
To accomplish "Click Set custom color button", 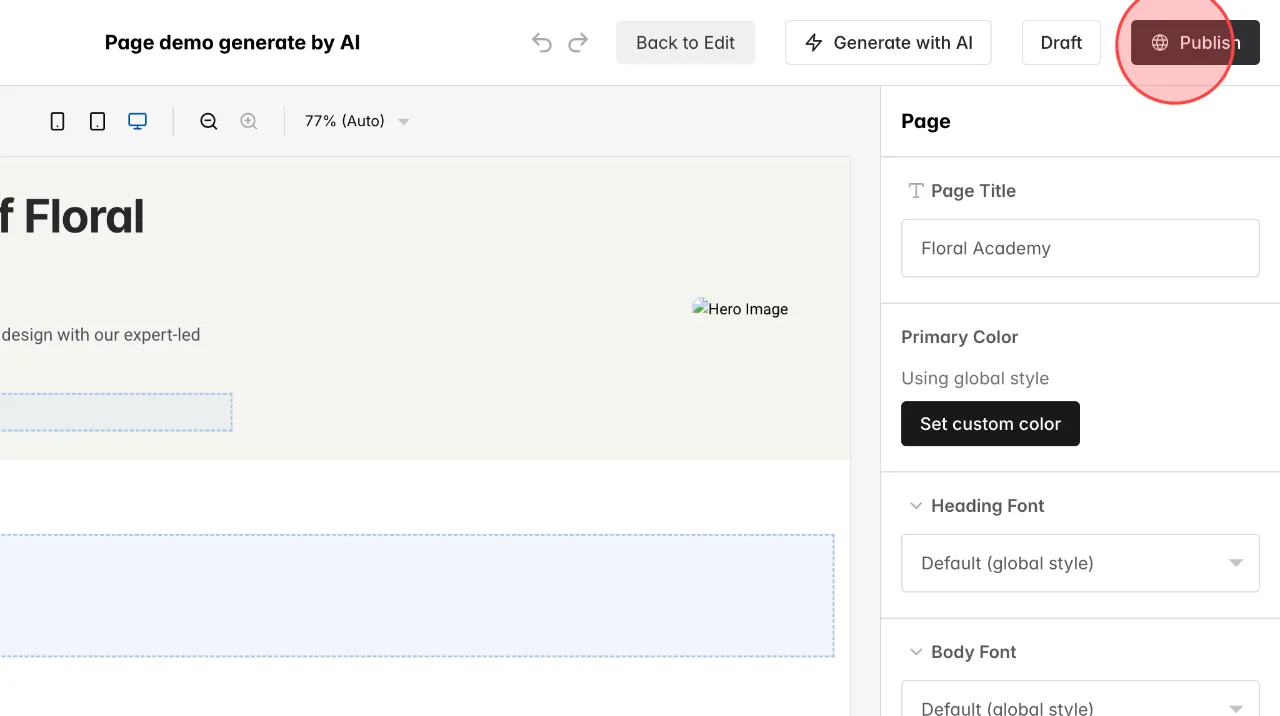I will [990, 424].
